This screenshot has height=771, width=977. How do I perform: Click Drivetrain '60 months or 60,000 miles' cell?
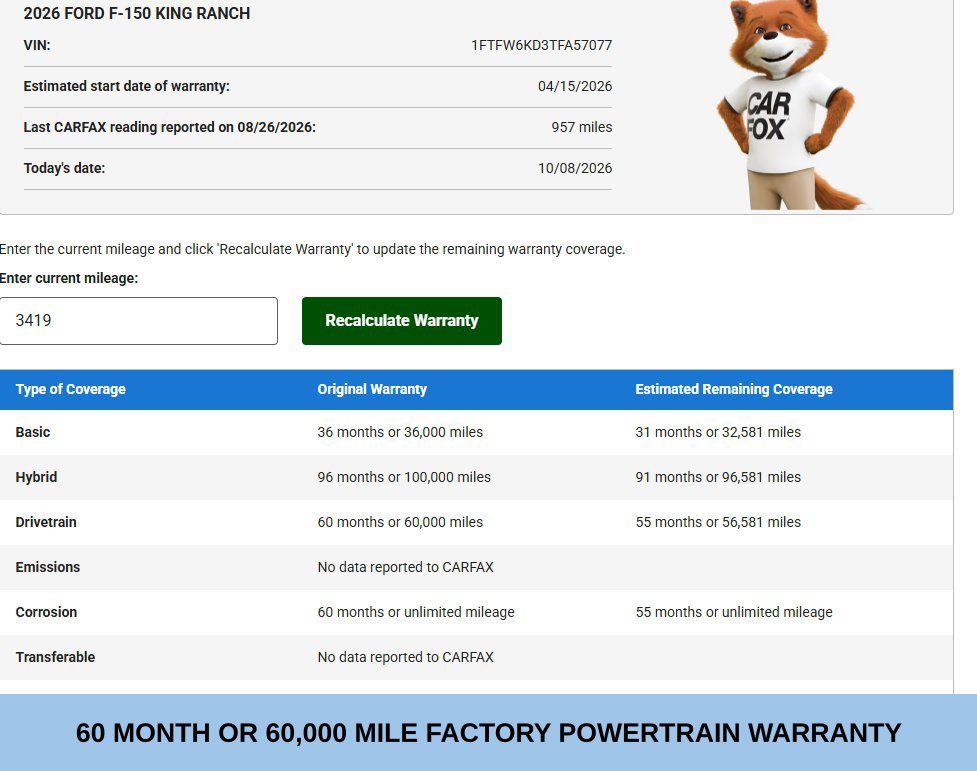(400, 522)
